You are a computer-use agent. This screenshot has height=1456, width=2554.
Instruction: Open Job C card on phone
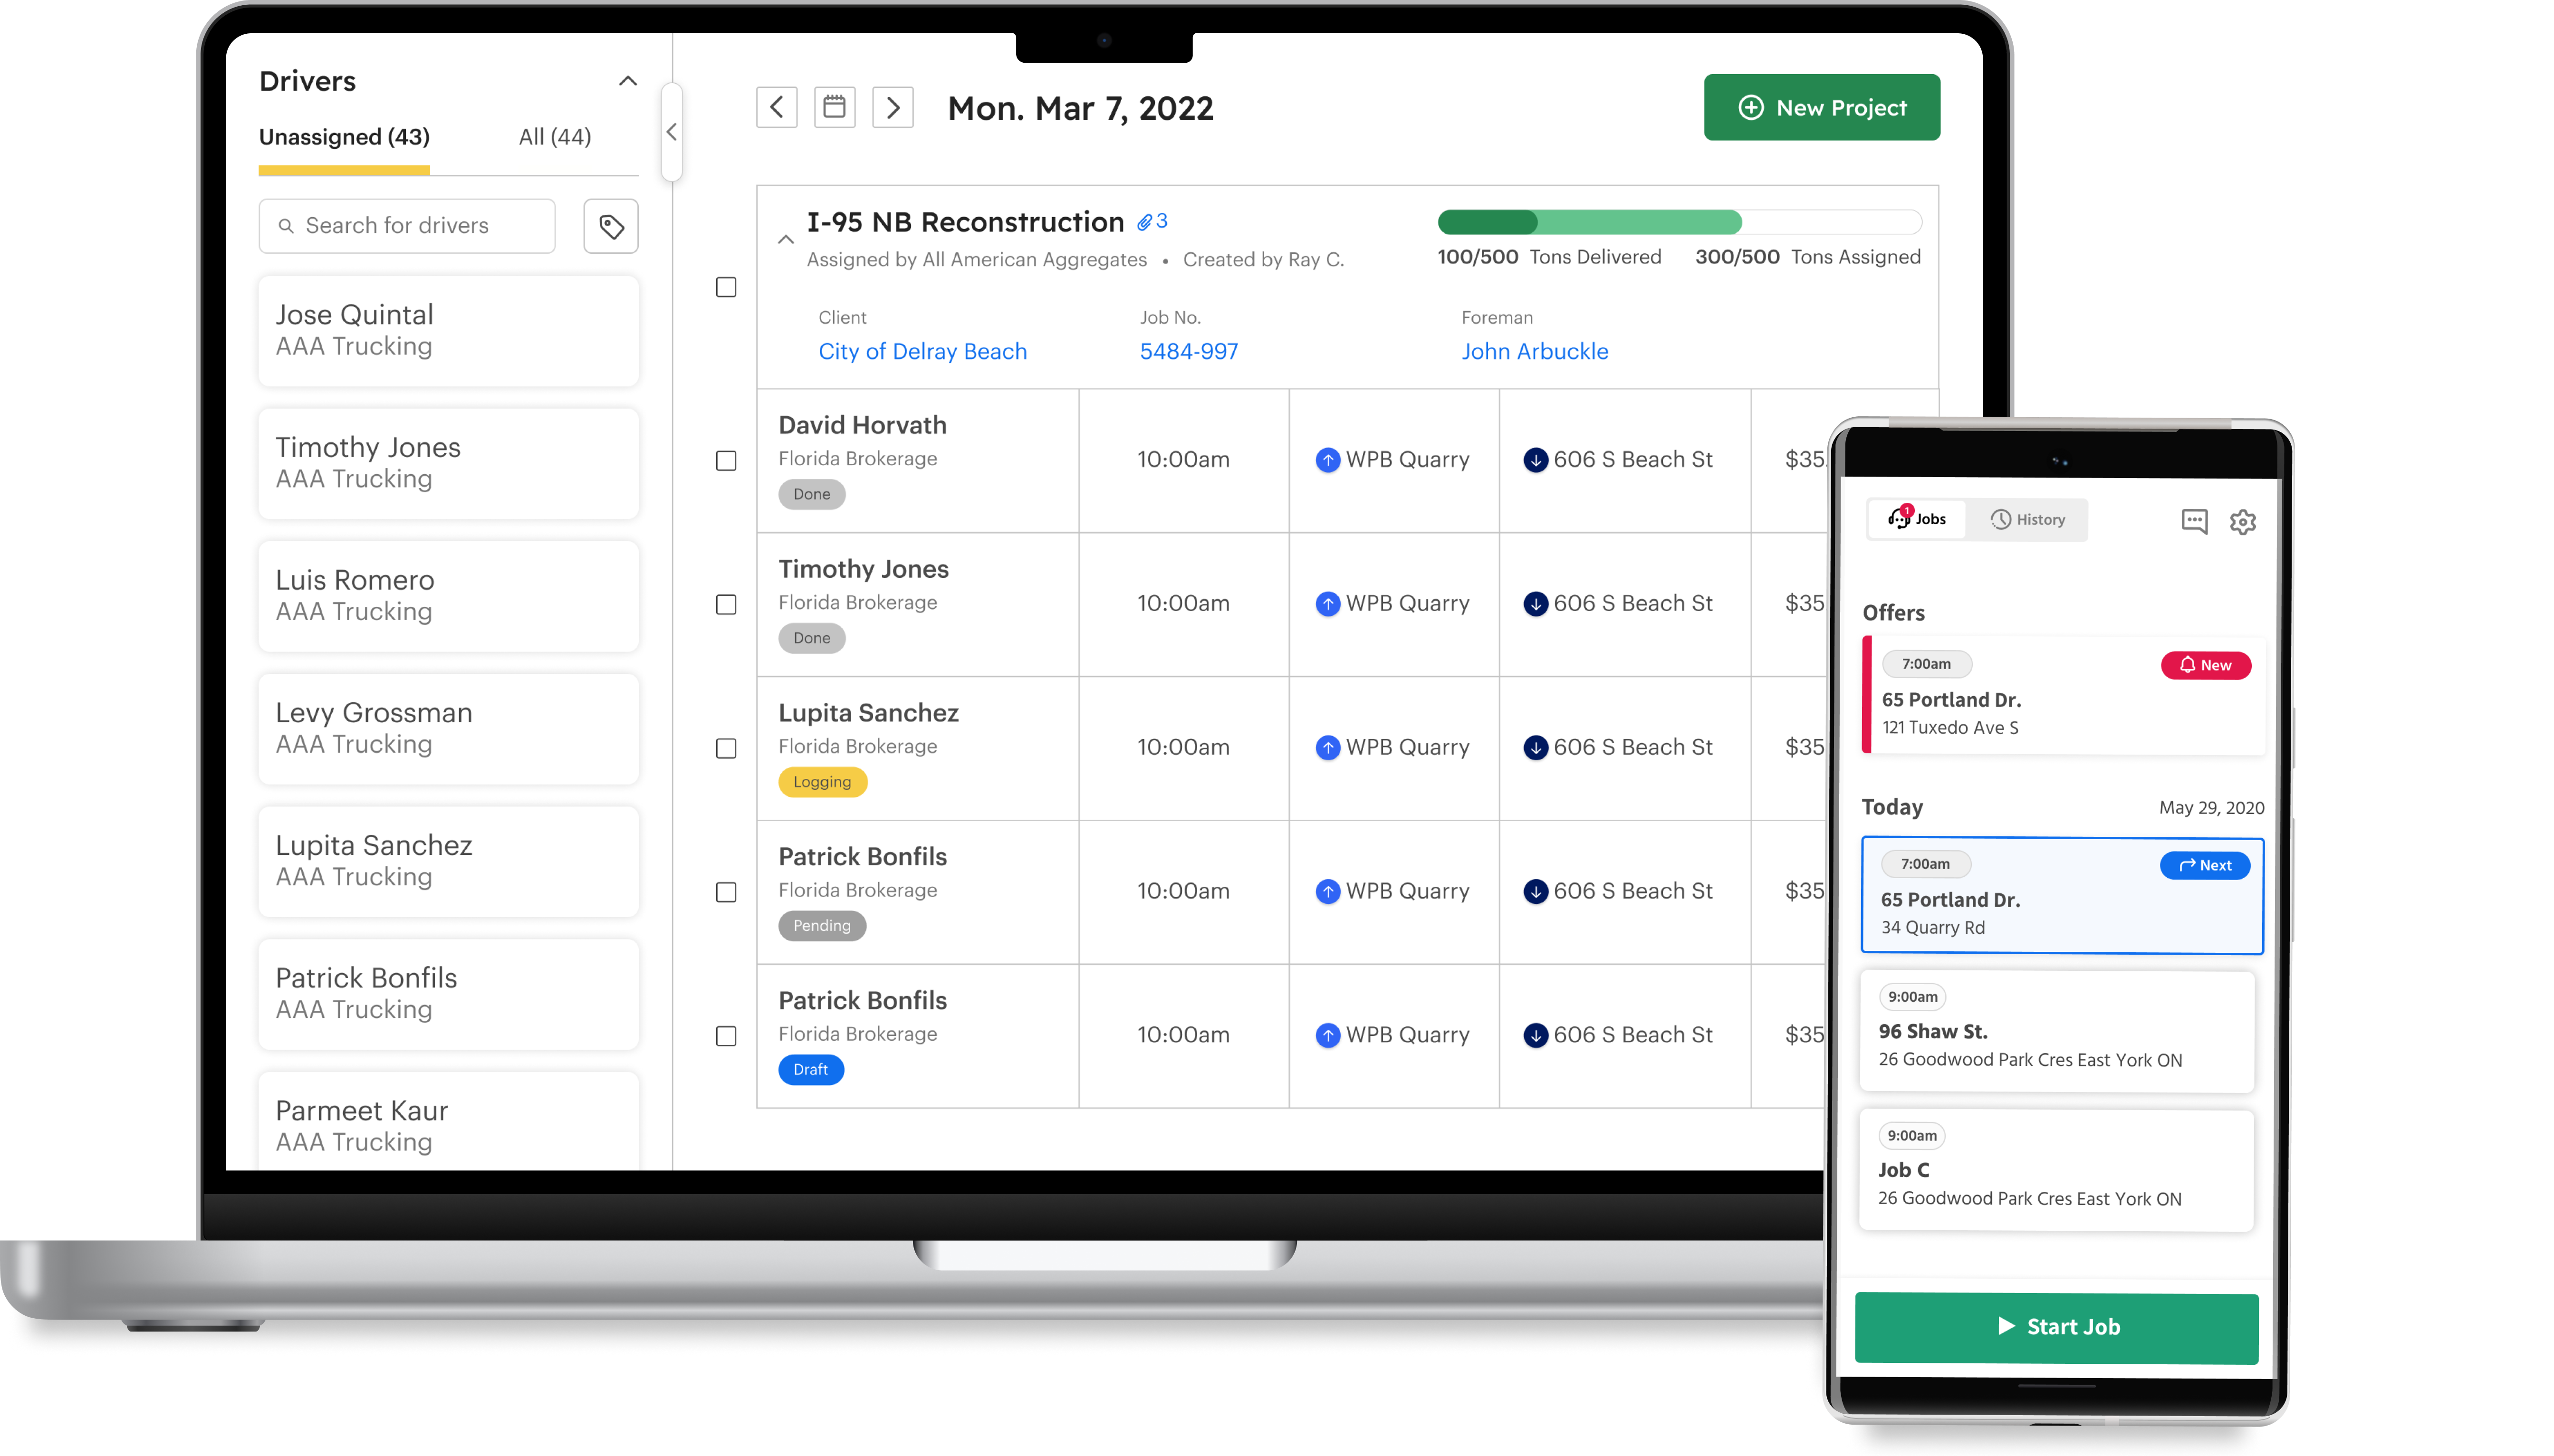pyautogui.click(x=2056, y=1170)
